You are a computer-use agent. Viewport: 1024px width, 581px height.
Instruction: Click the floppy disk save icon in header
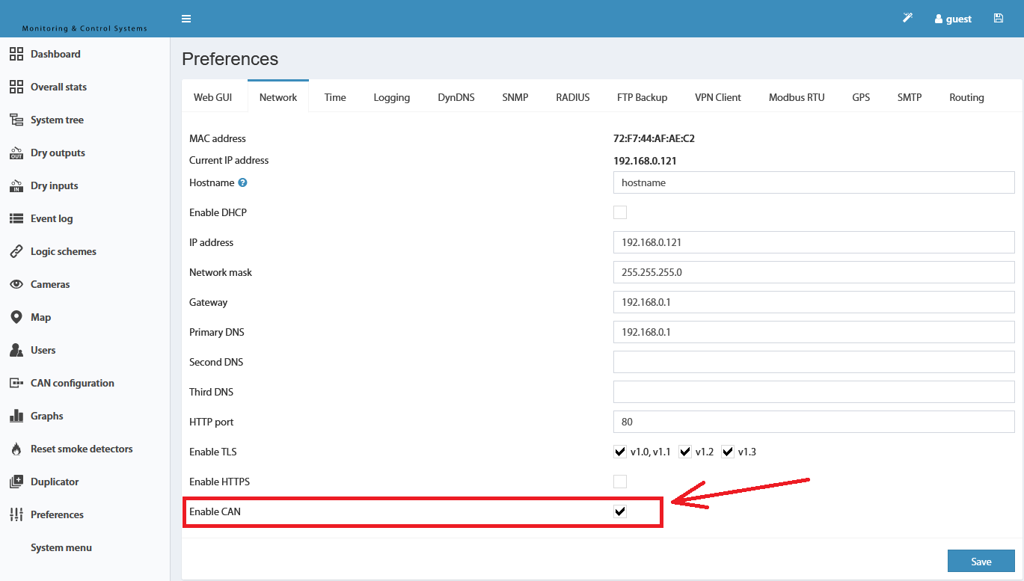tap(998, 18)
